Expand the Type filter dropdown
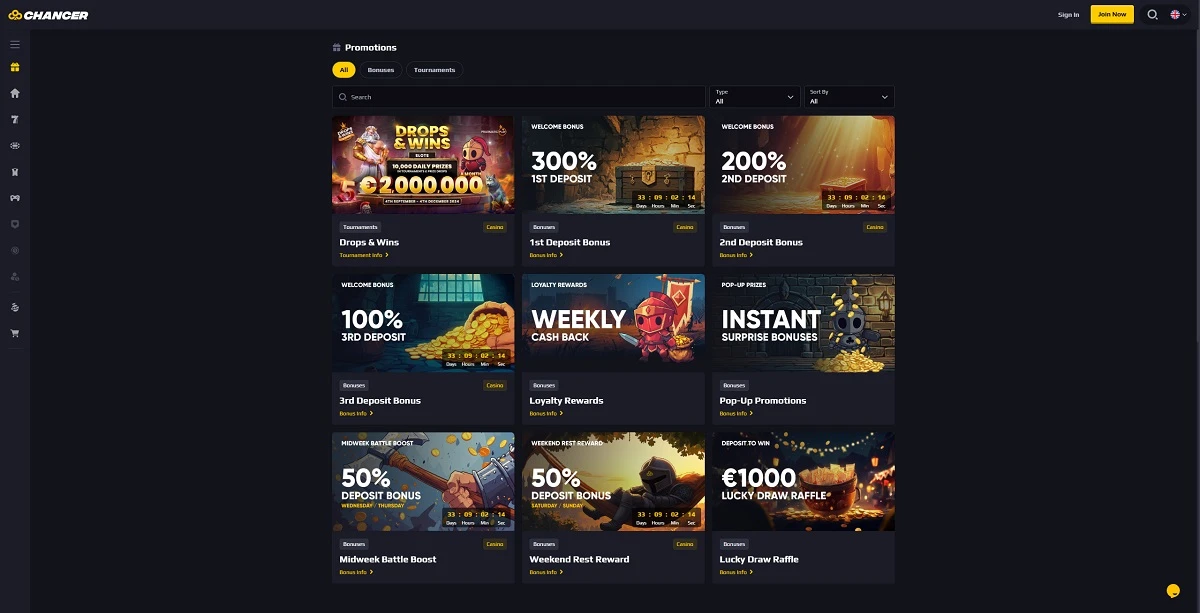Screen dimensions: 1200x613 pos(755,97)
